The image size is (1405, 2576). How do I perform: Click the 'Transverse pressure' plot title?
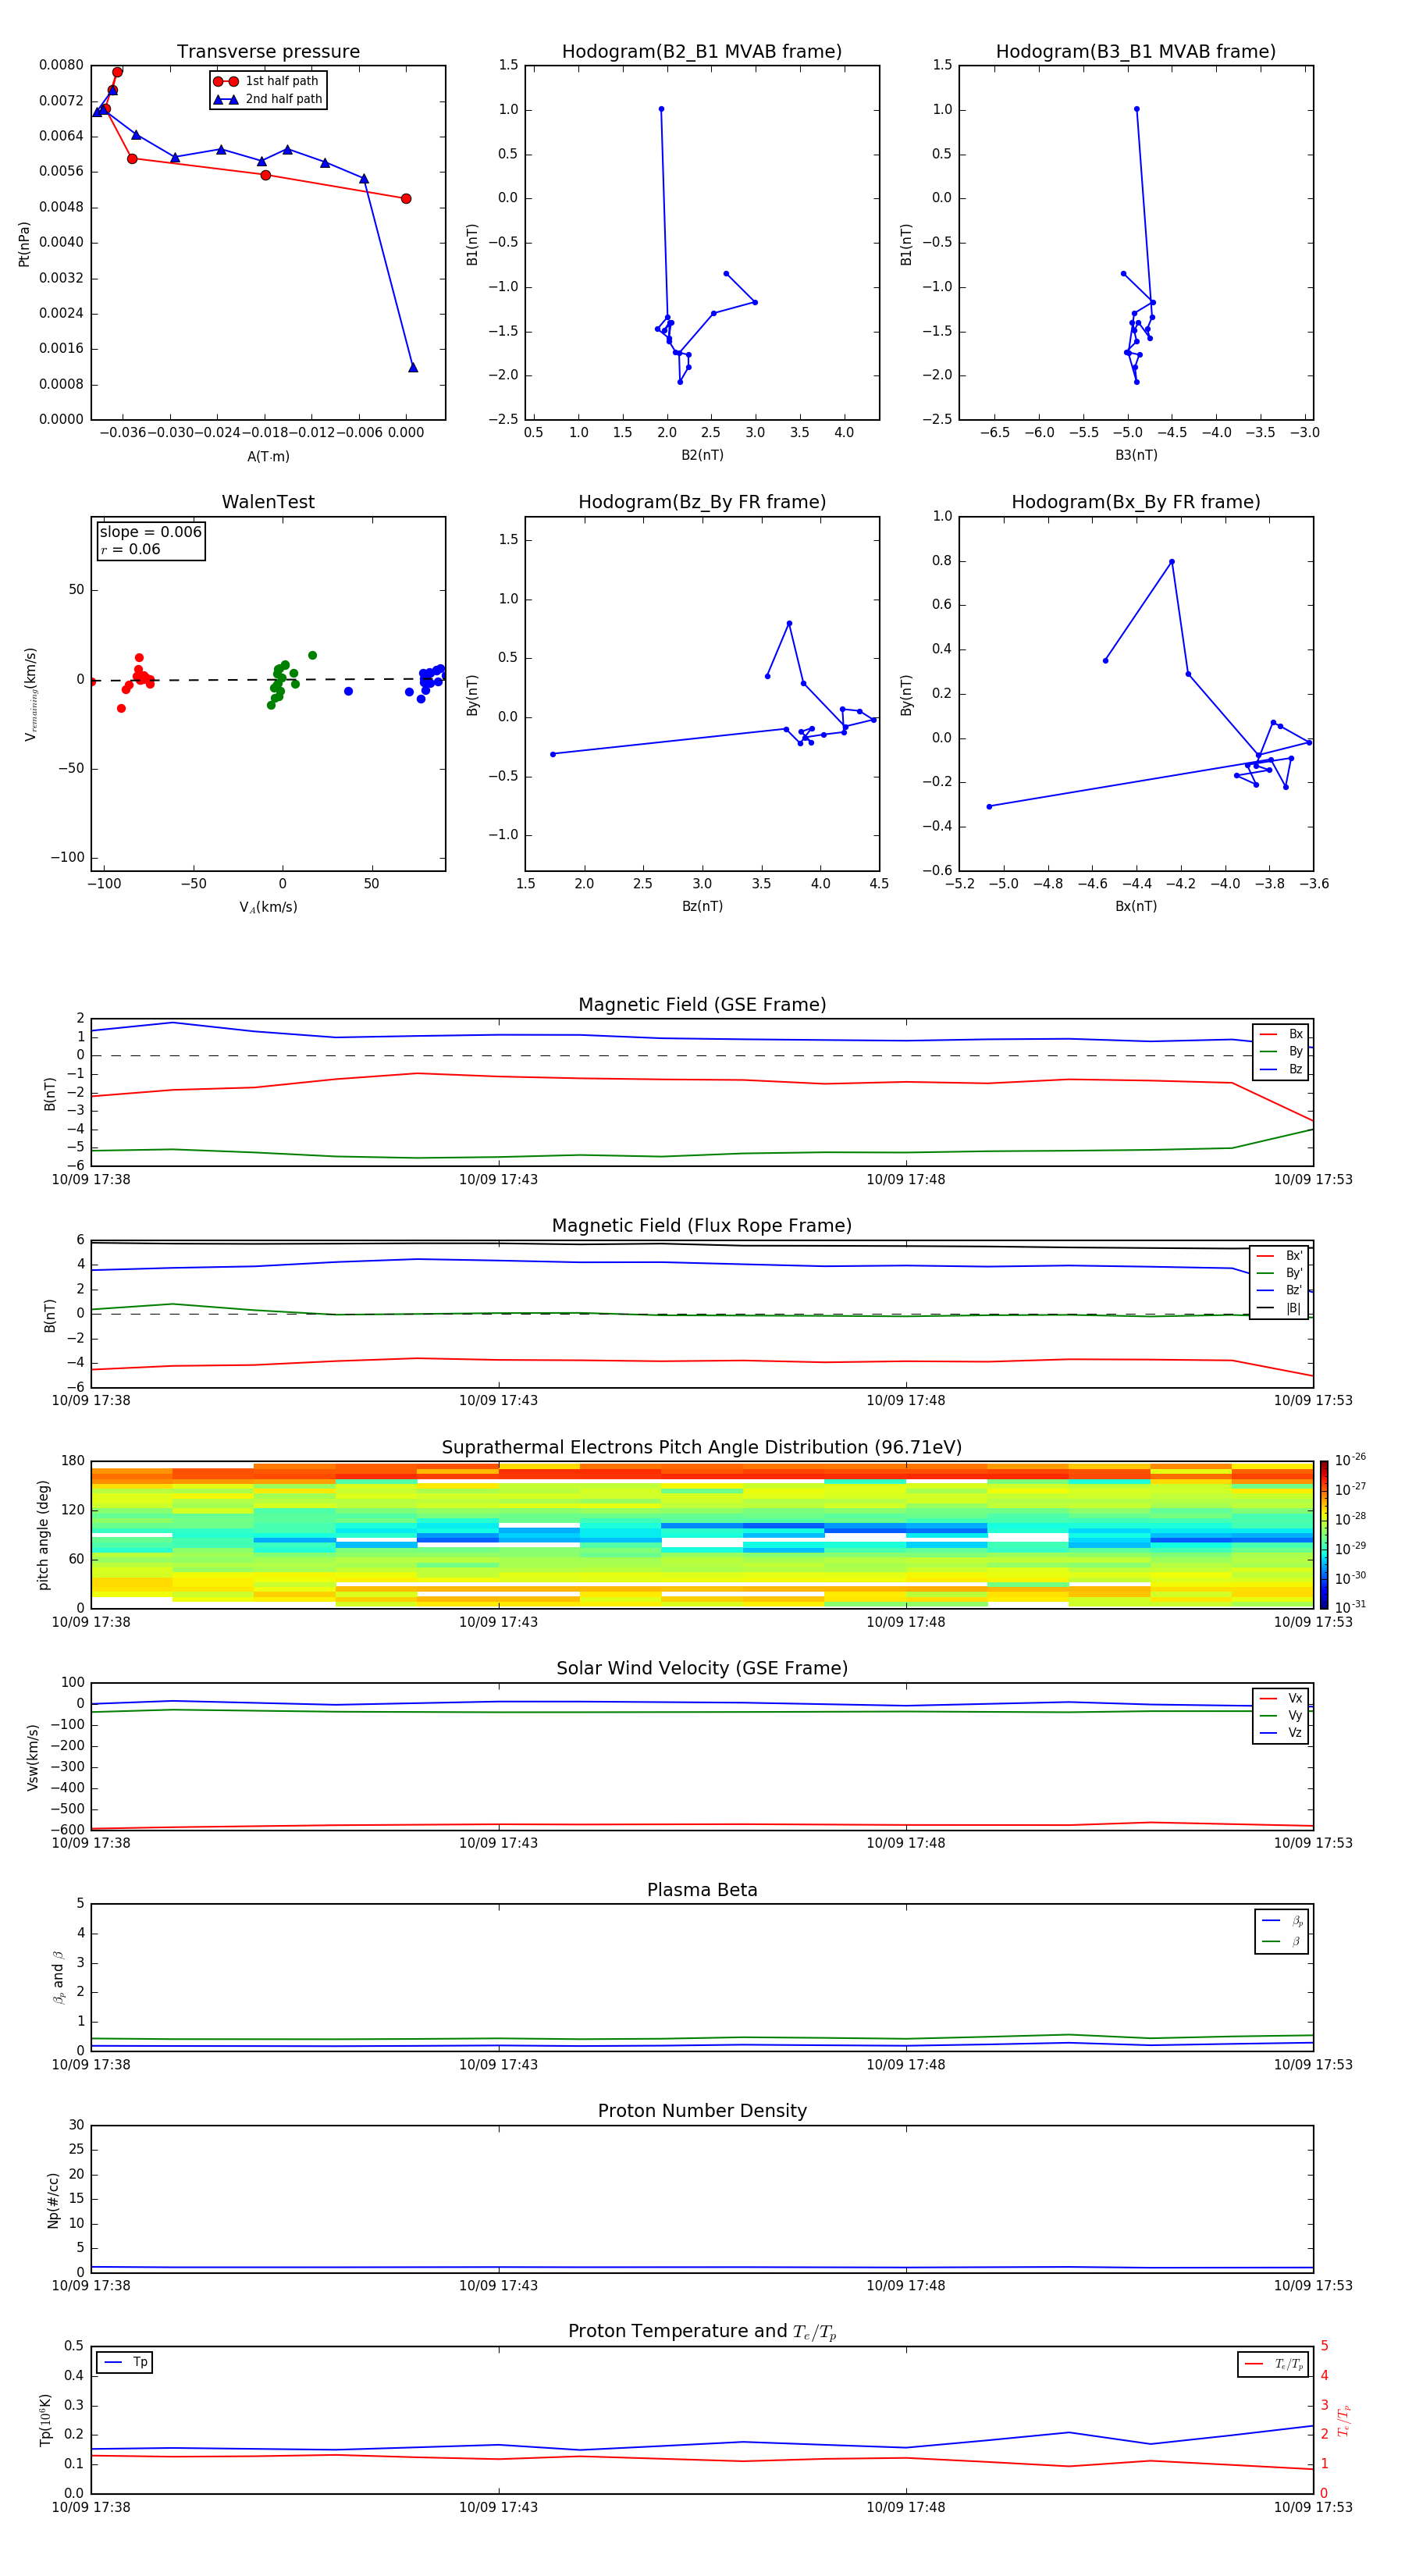268,52
